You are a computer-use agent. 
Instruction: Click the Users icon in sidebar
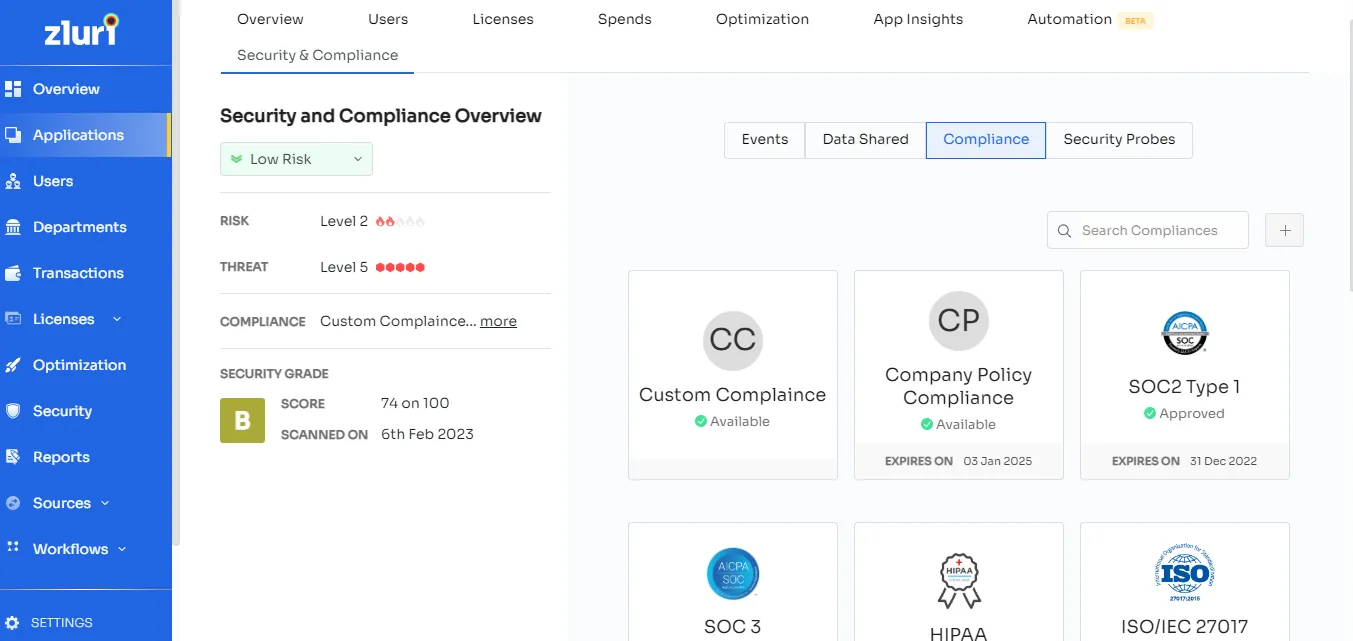click(13, 181)
